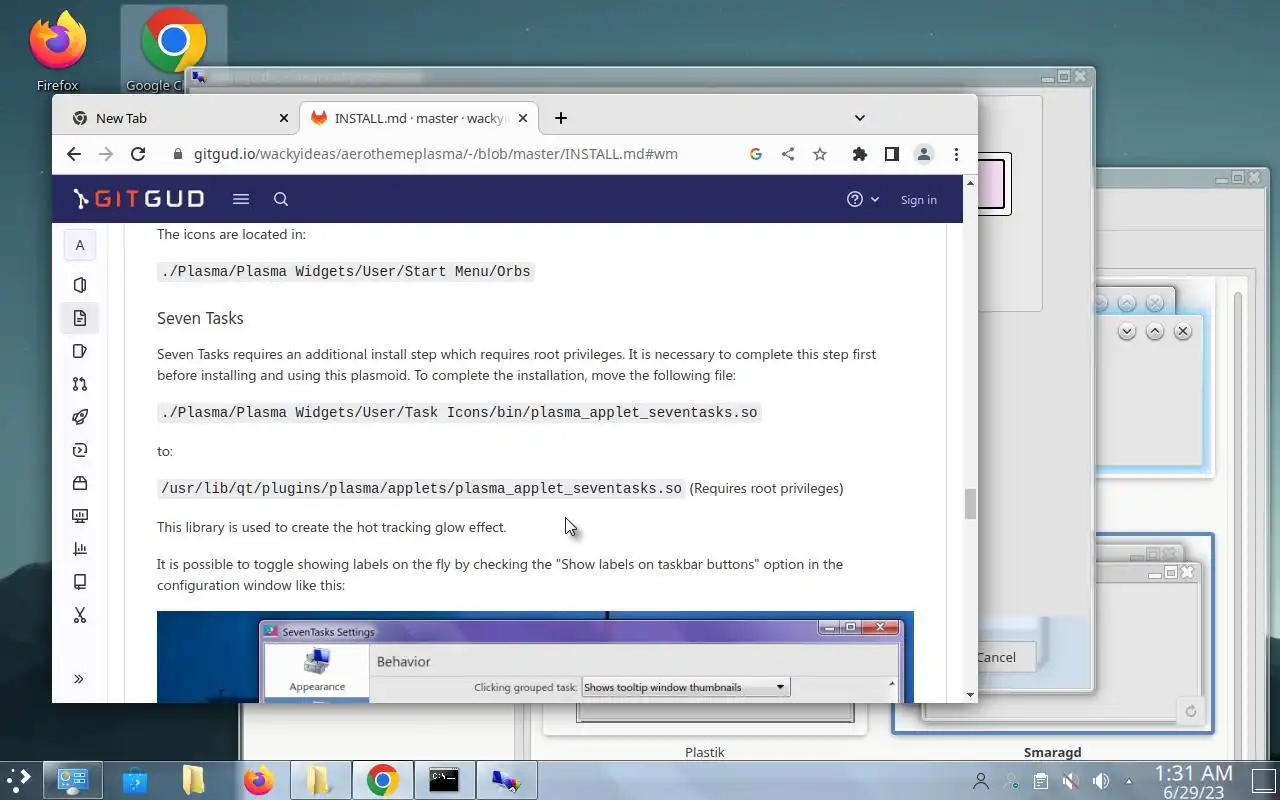
Task: Open the Google Chrome desktop shortcut
Action: (173, 49)
